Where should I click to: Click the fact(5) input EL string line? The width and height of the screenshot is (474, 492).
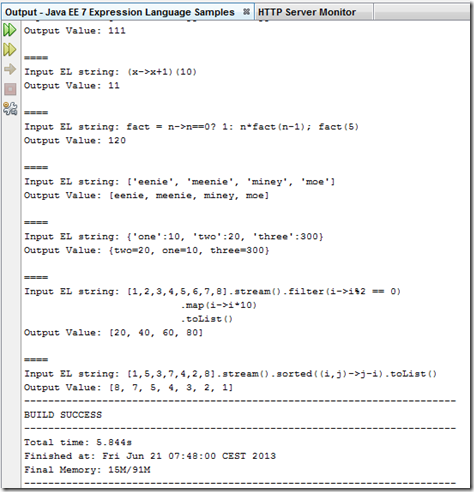click(x=191, y=127)
